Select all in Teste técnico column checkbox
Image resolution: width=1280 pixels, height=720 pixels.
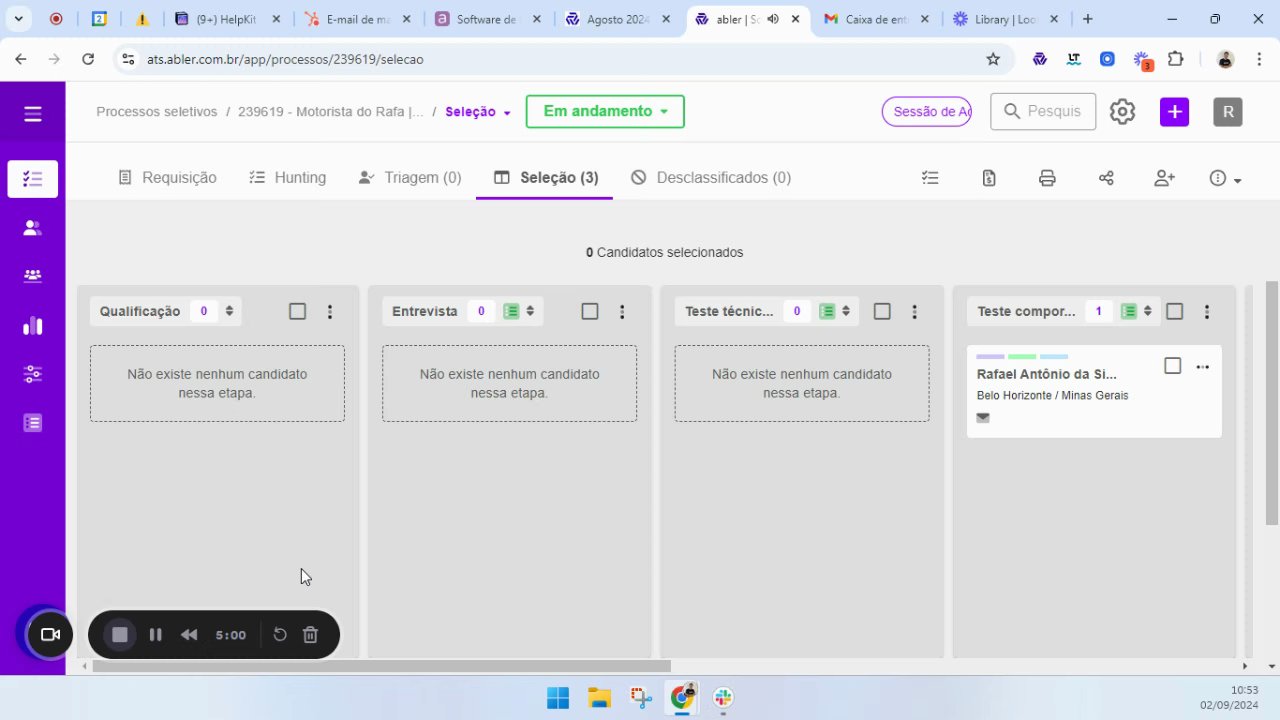[882, 311]
